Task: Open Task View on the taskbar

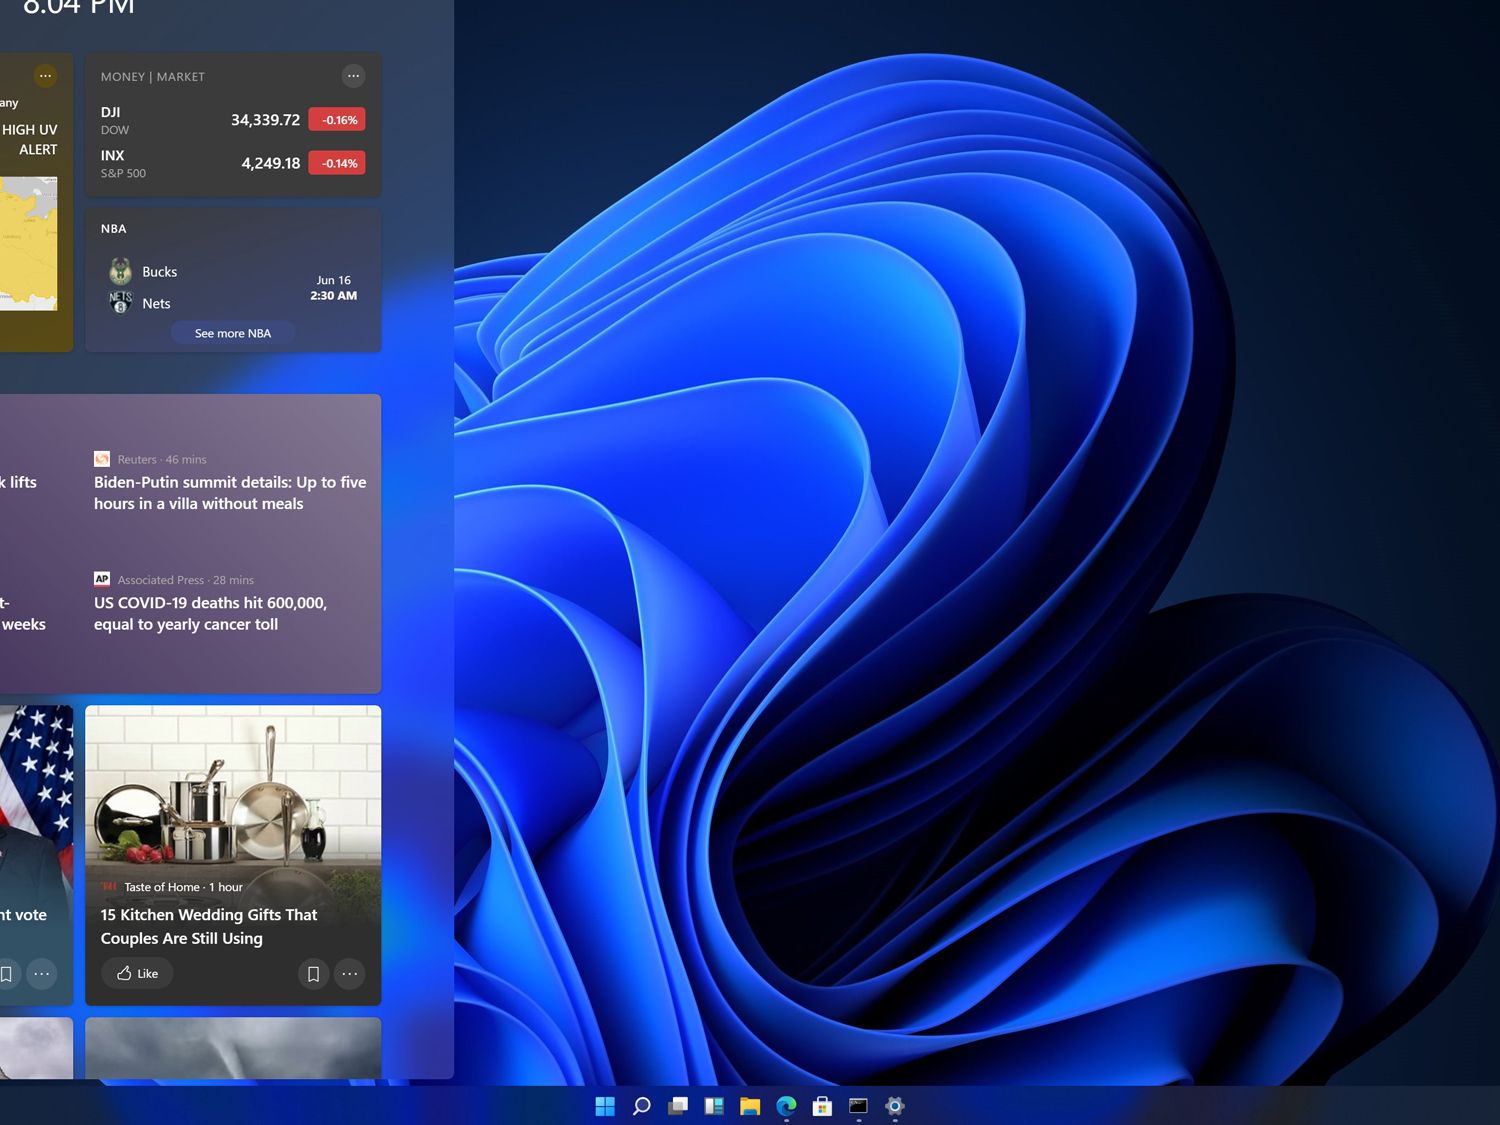Action: (x=678, y=1106)
